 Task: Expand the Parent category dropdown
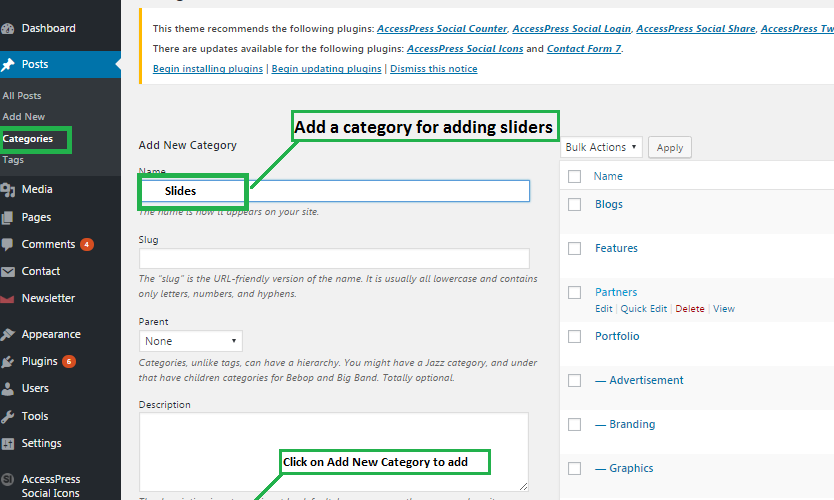coord(190,341)
